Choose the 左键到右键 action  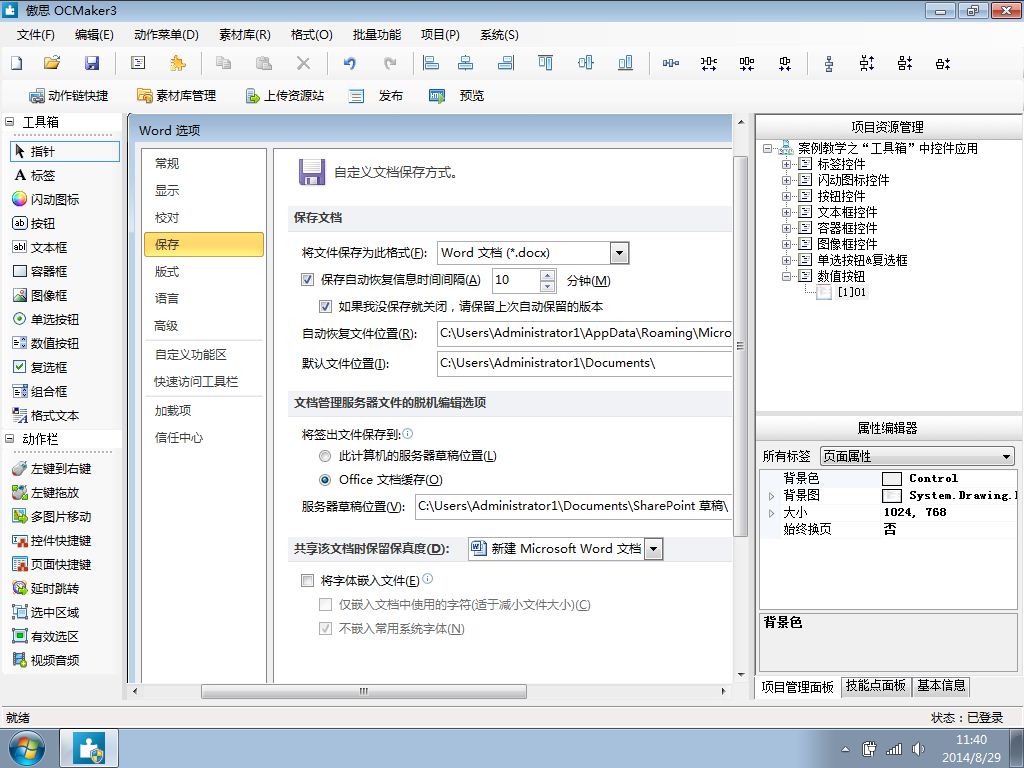point(52,469)
